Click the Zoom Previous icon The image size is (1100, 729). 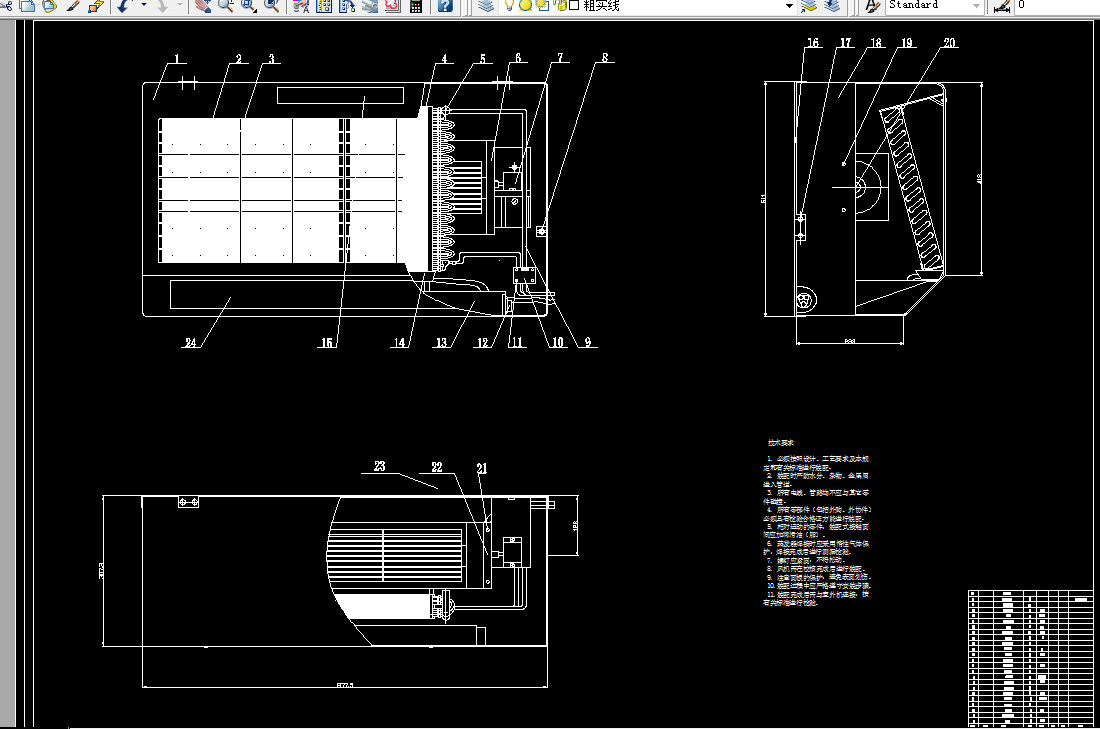click(271, 5)
